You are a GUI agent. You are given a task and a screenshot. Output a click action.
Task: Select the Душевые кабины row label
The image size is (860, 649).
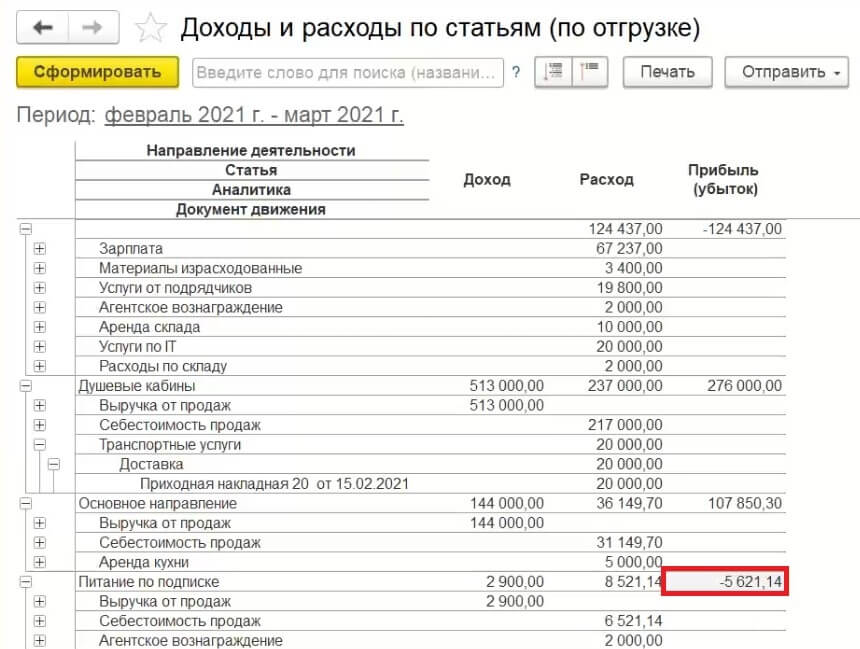(x=137, y=386)
